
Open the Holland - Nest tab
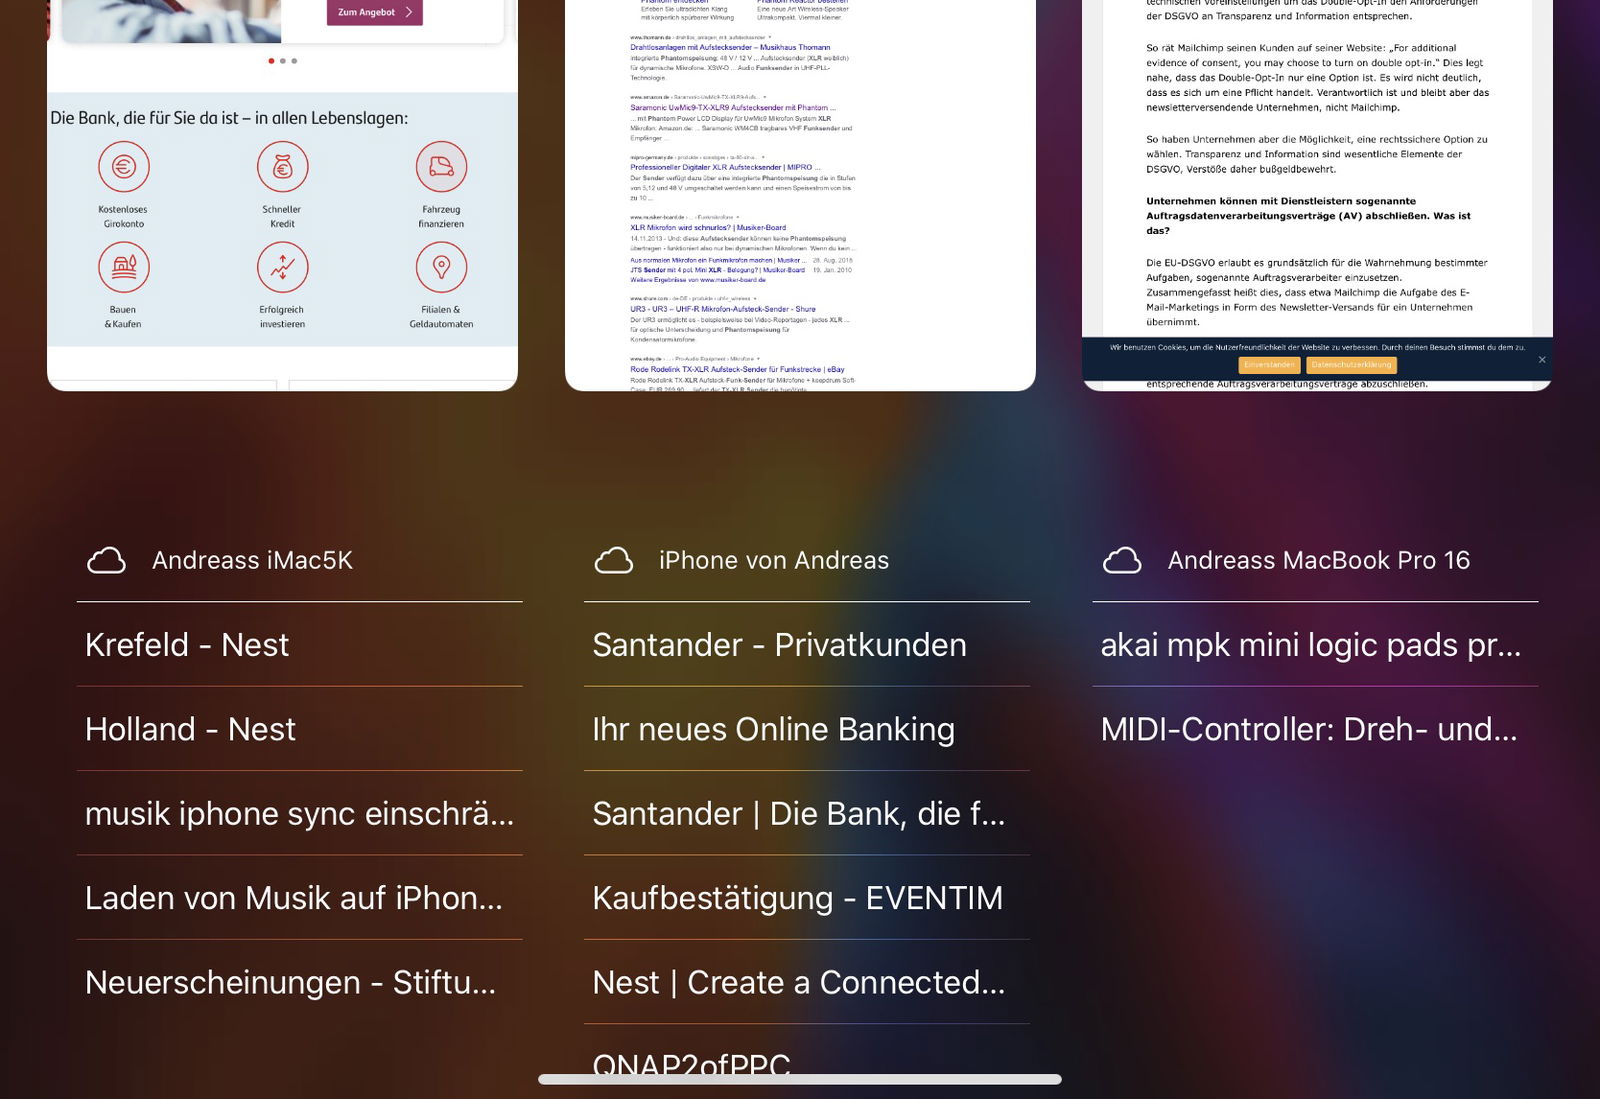pos(190,729)
